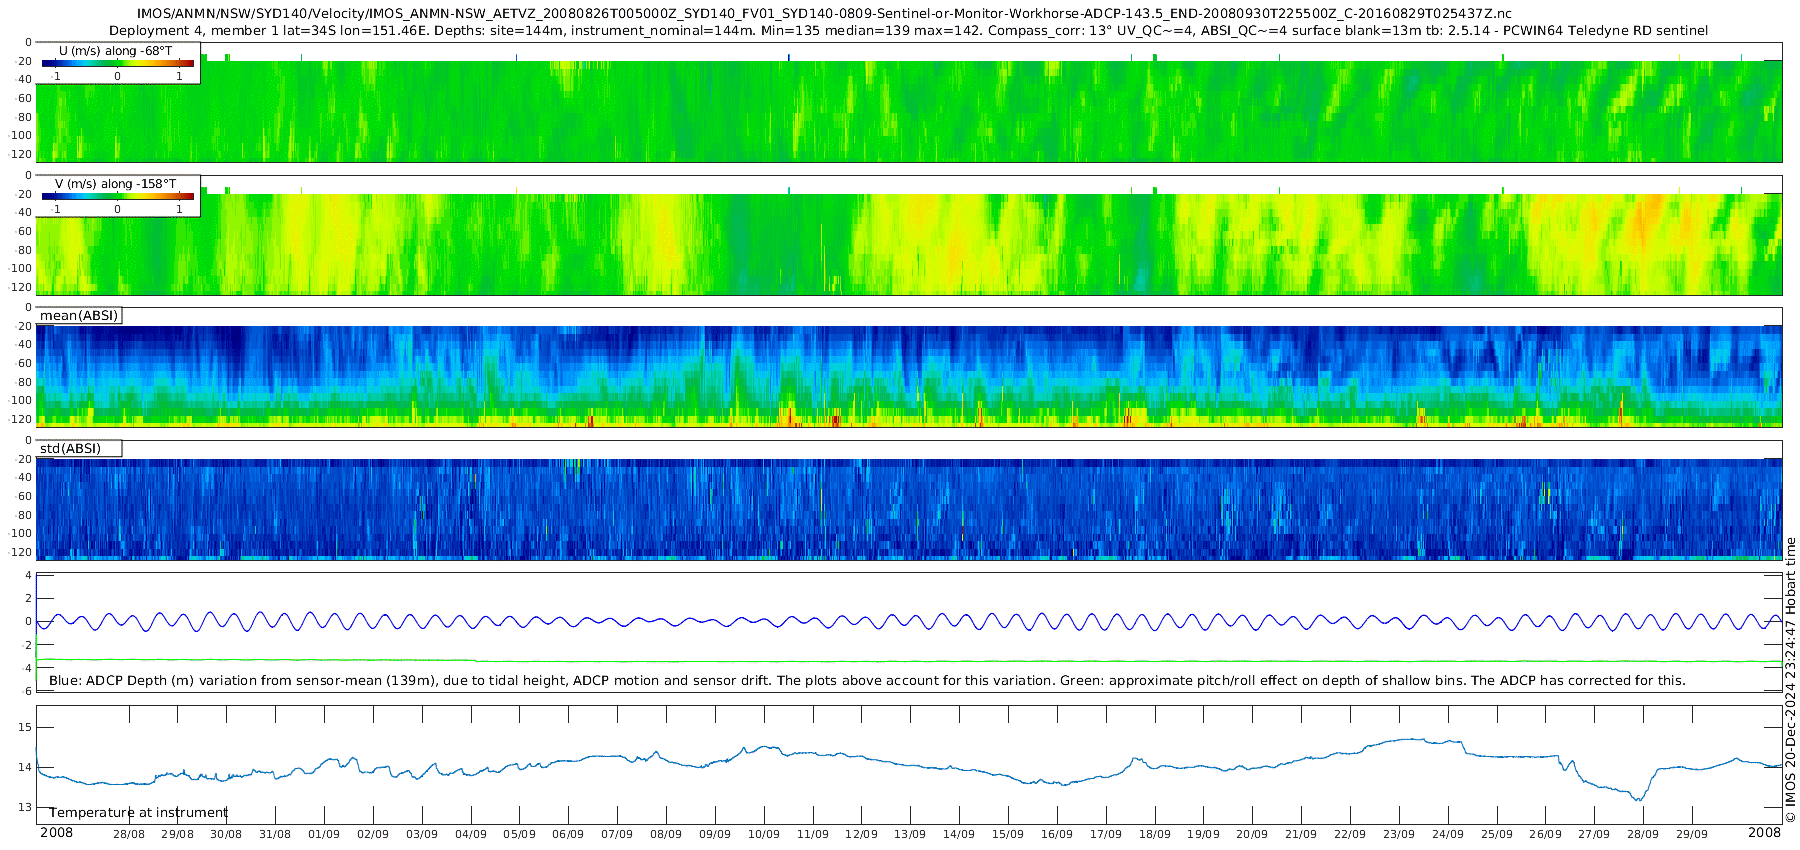Viewport: 1800px width, 850px height.
Task: Click the 2008 year label at bottom left
Action: [56, 833]
